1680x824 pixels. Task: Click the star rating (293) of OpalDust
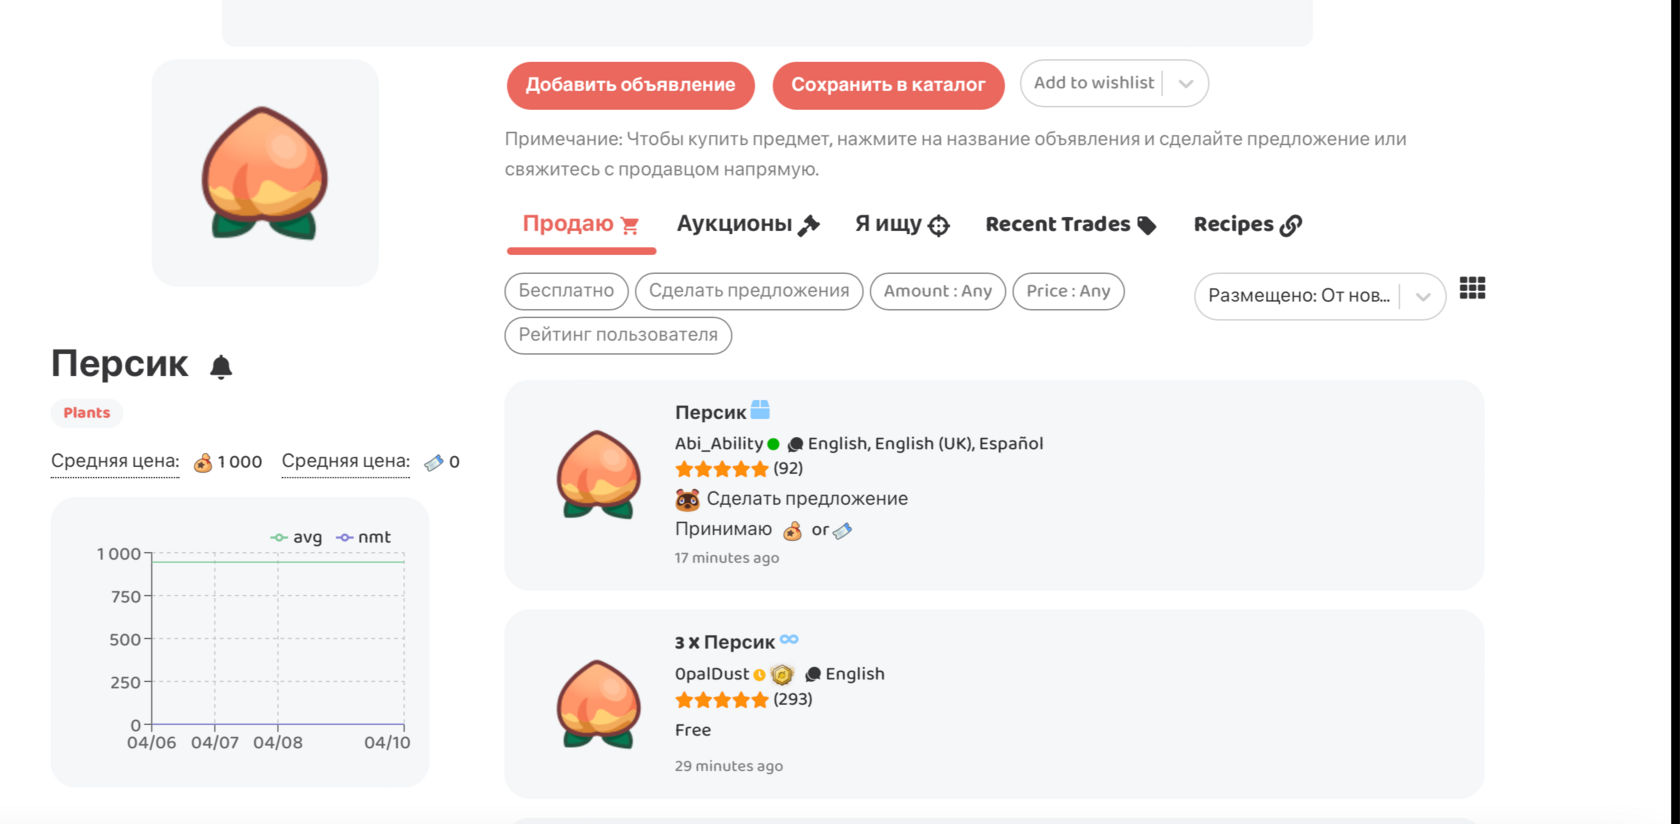point(744,700)
